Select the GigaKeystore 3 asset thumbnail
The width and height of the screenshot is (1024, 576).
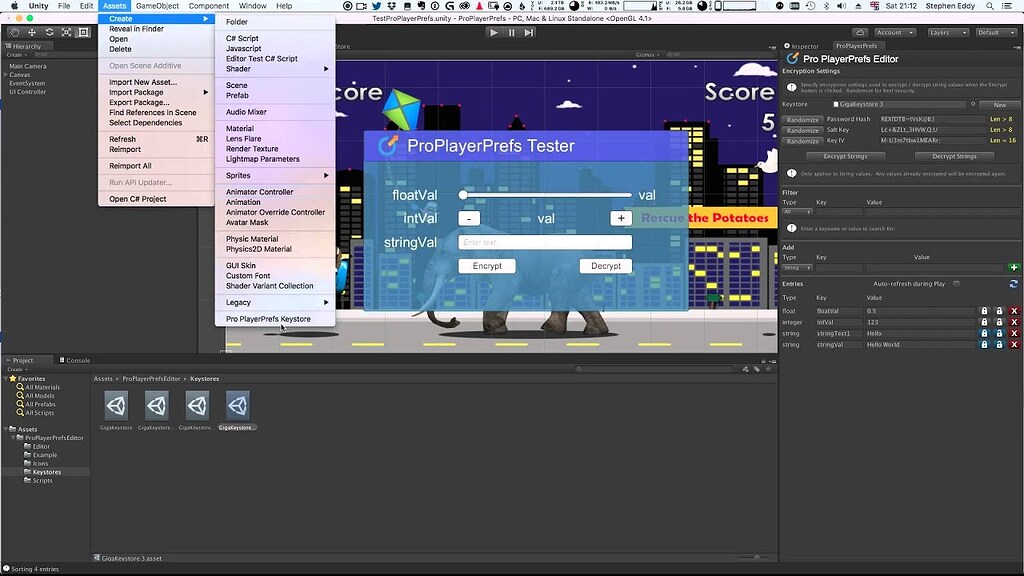(237, 404)
